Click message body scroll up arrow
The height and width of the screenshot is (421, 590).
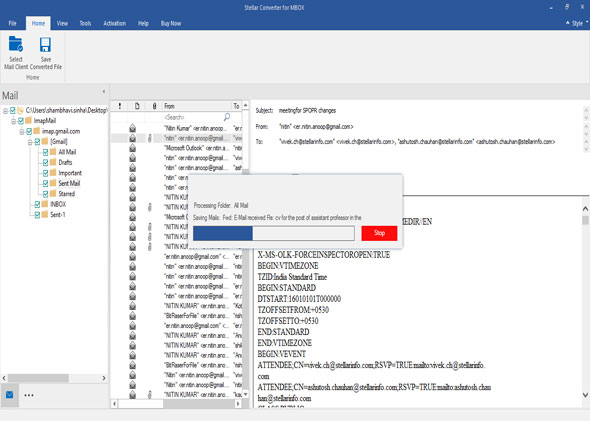pos(585,208)
